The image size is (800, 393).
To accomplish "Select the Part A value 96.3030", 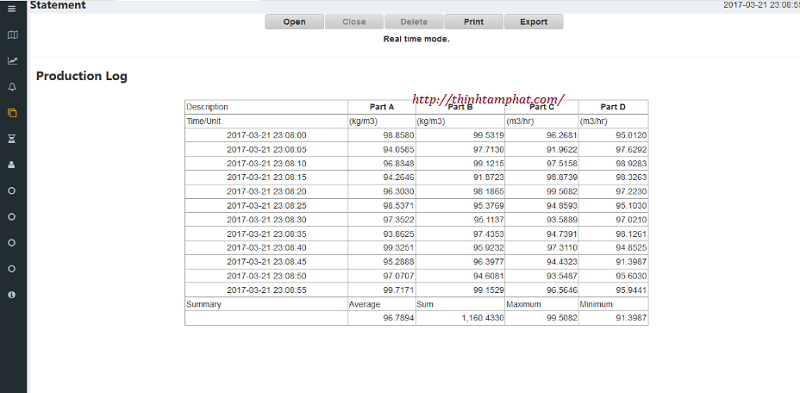I will [398, 191].
